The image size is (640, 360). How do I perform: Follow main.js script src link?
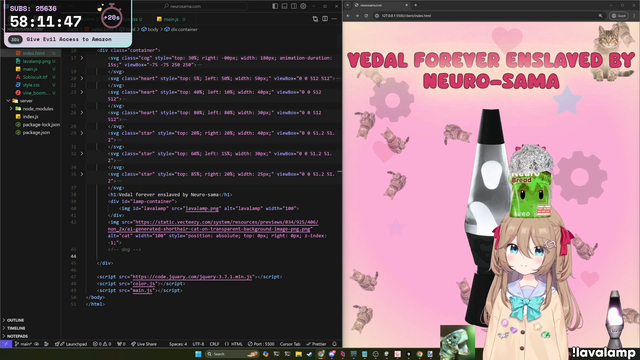[142, 291]
